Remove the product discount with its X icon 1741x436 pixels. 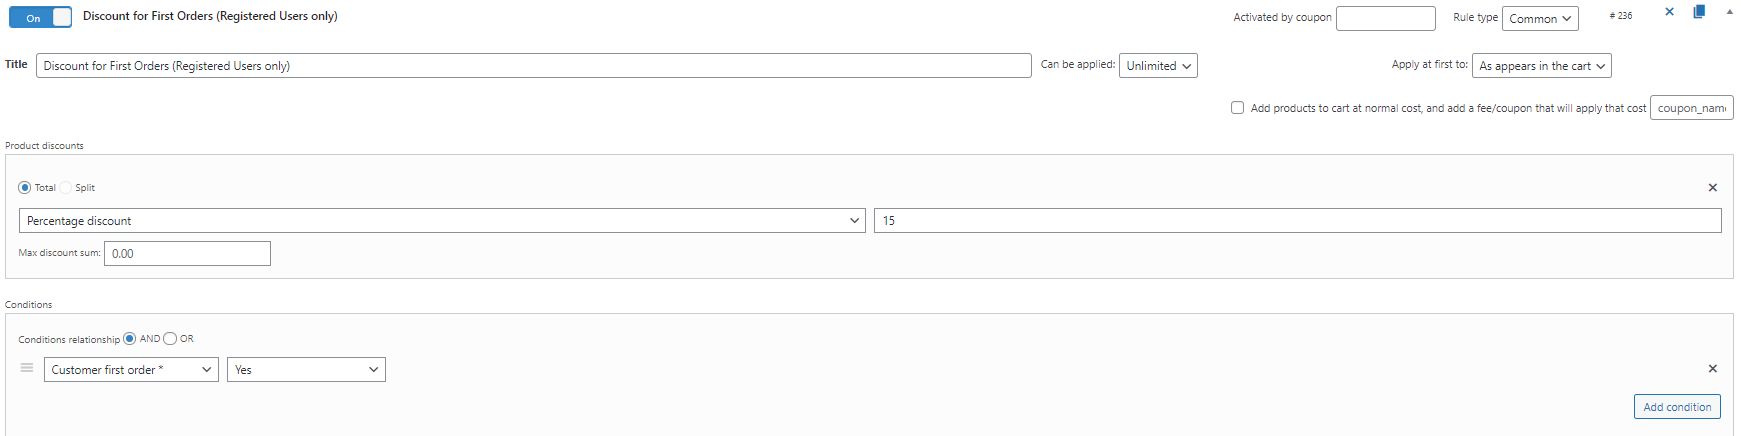[1712, 188]
